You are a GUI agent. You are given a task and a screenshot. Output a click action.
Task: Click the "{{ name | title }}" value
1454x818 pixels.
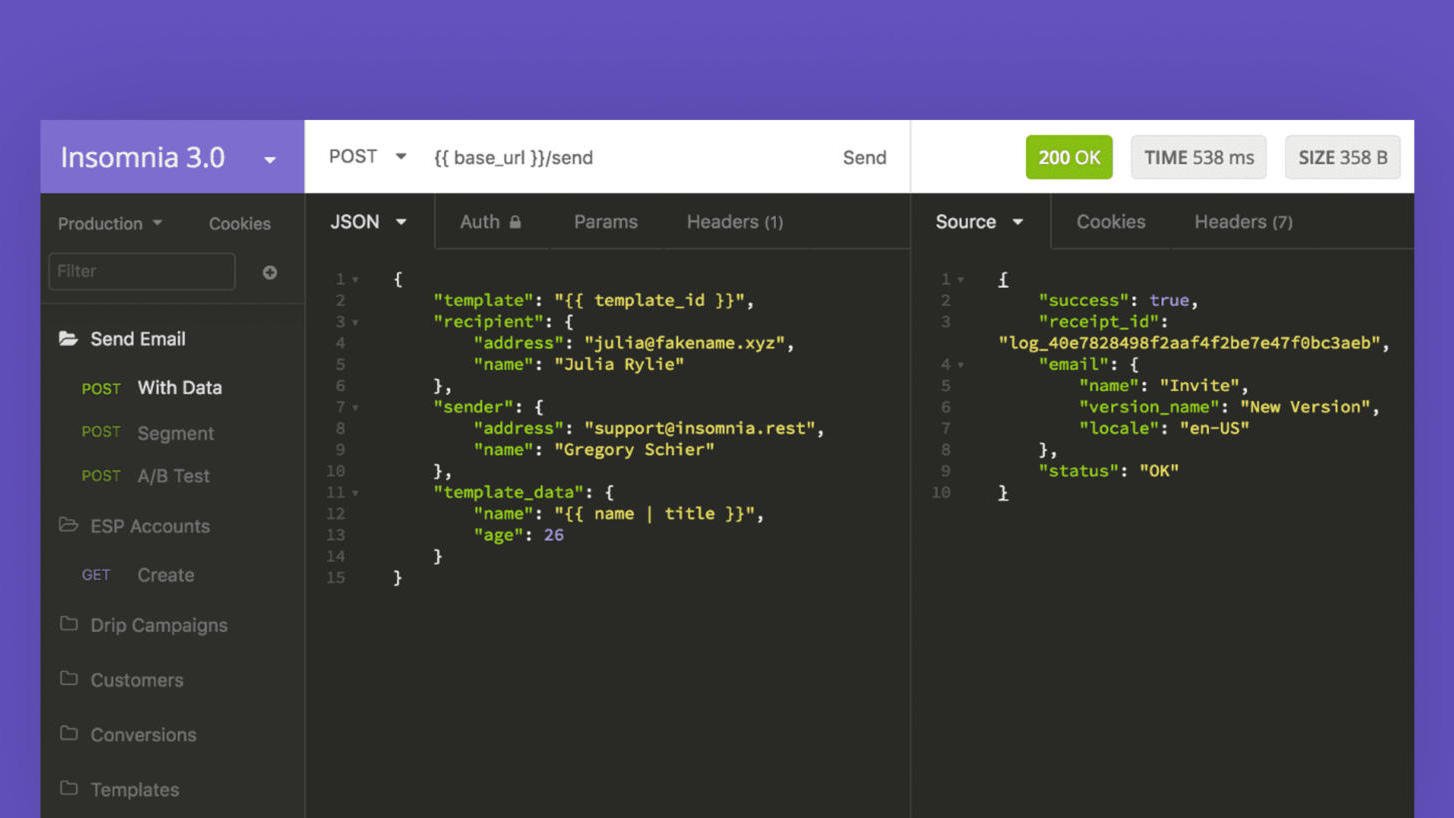655,514
